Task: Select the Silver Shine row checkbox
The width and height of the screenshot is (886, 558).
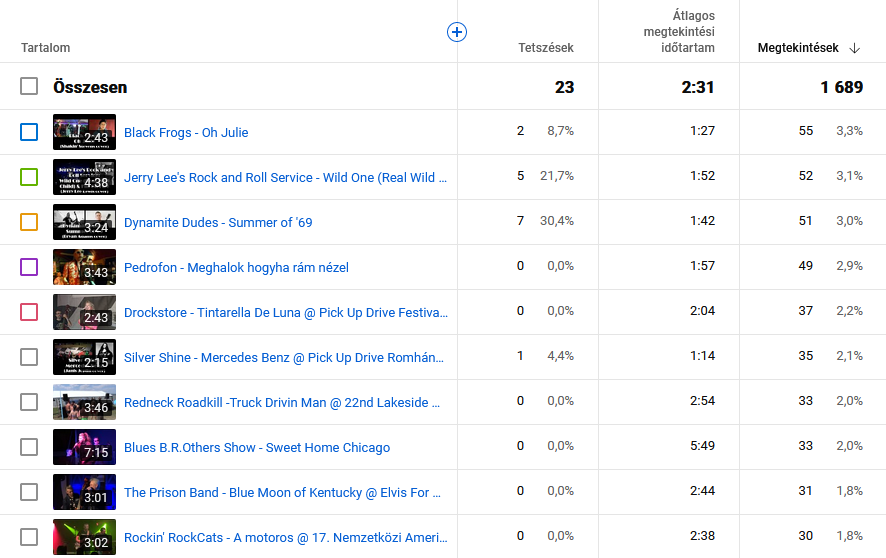Action: (x=29, y=357)
